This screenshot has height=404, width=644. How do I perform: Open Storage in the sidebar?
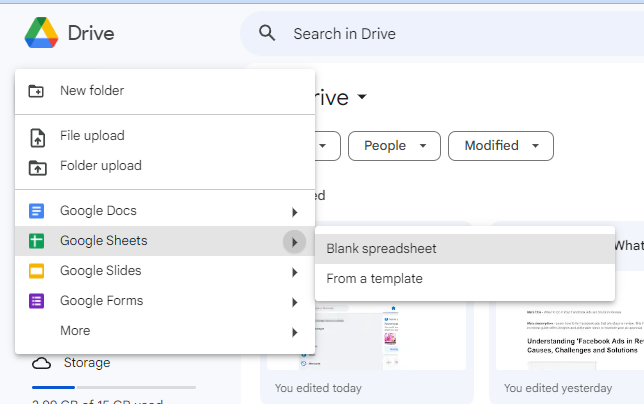(87, 363)
